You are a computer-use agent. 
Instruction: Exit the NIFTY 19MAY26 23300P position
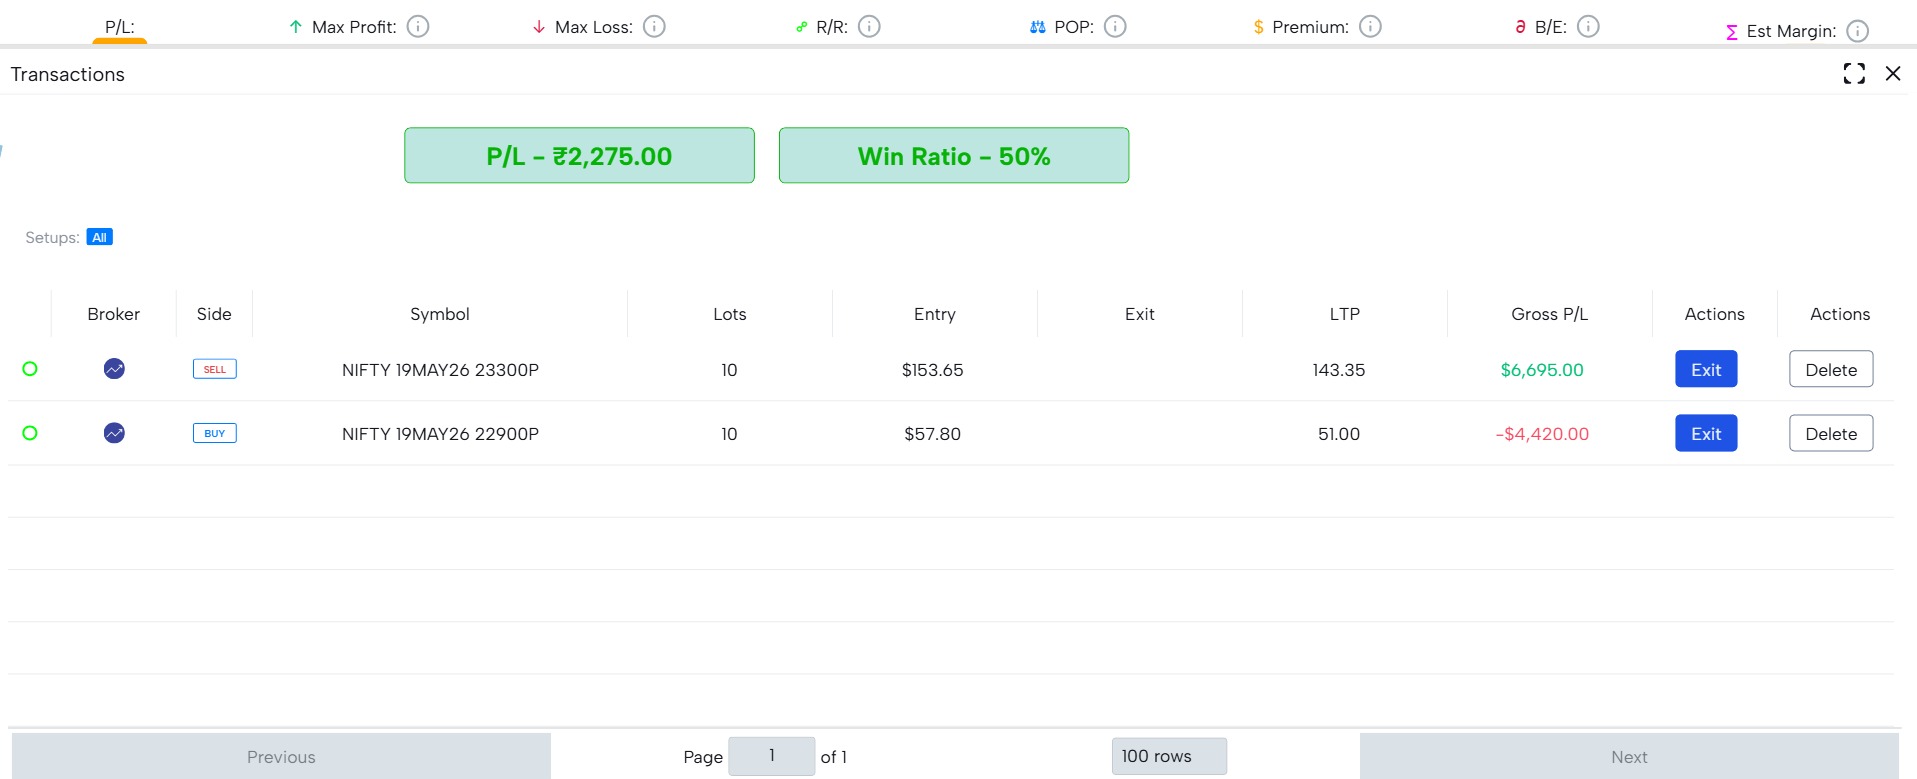(x=1706, y=369)
